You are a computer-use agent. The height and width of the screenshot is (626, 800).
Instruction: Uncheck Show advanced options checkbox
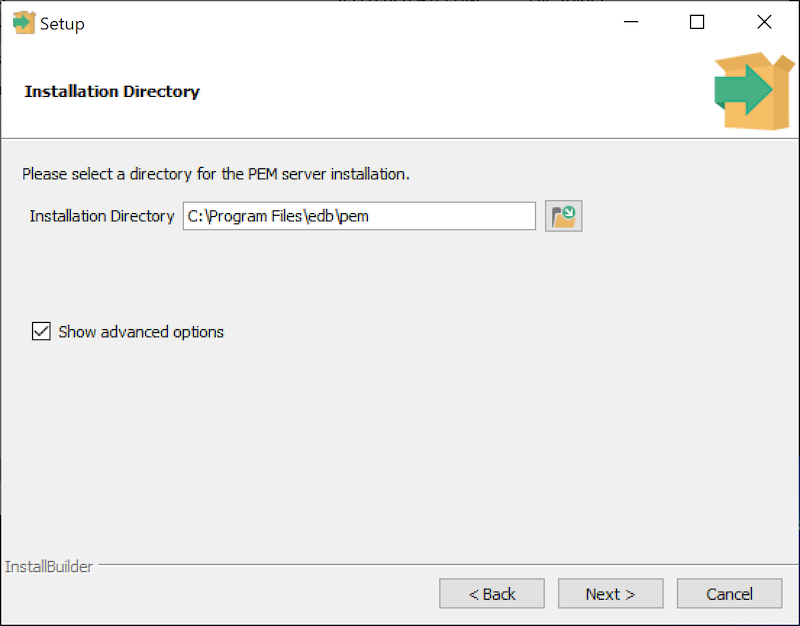(x=41, y=332)
